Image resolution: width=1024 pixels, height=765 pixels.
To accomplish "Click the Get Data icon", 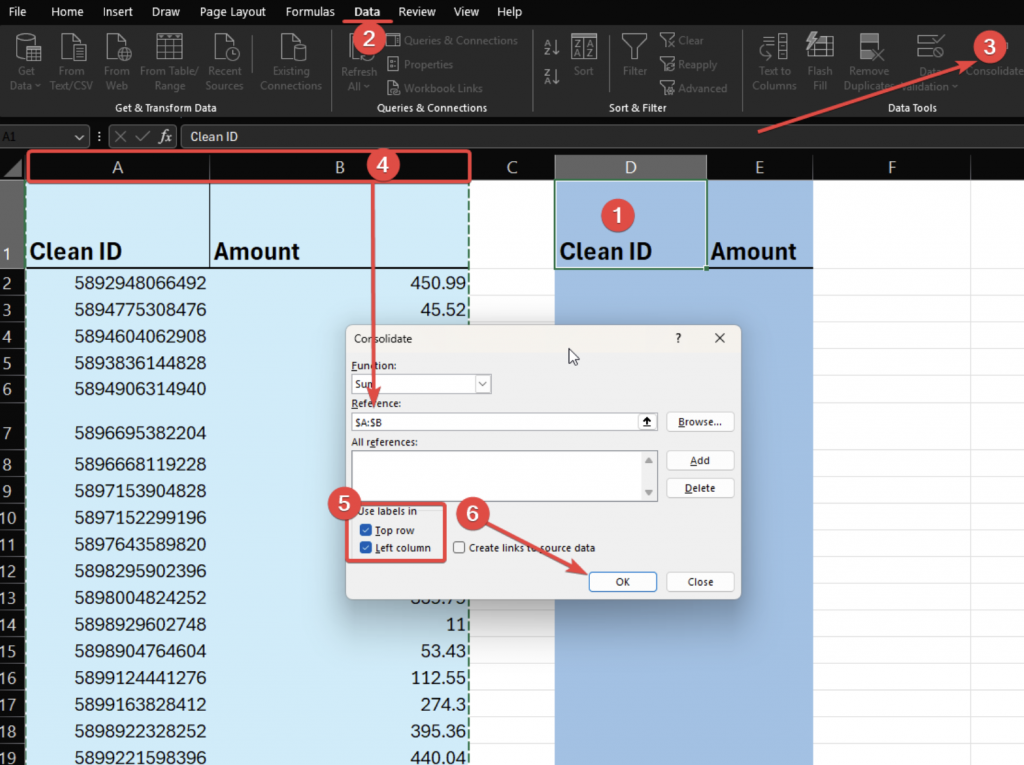I will (x=27, y=48).
